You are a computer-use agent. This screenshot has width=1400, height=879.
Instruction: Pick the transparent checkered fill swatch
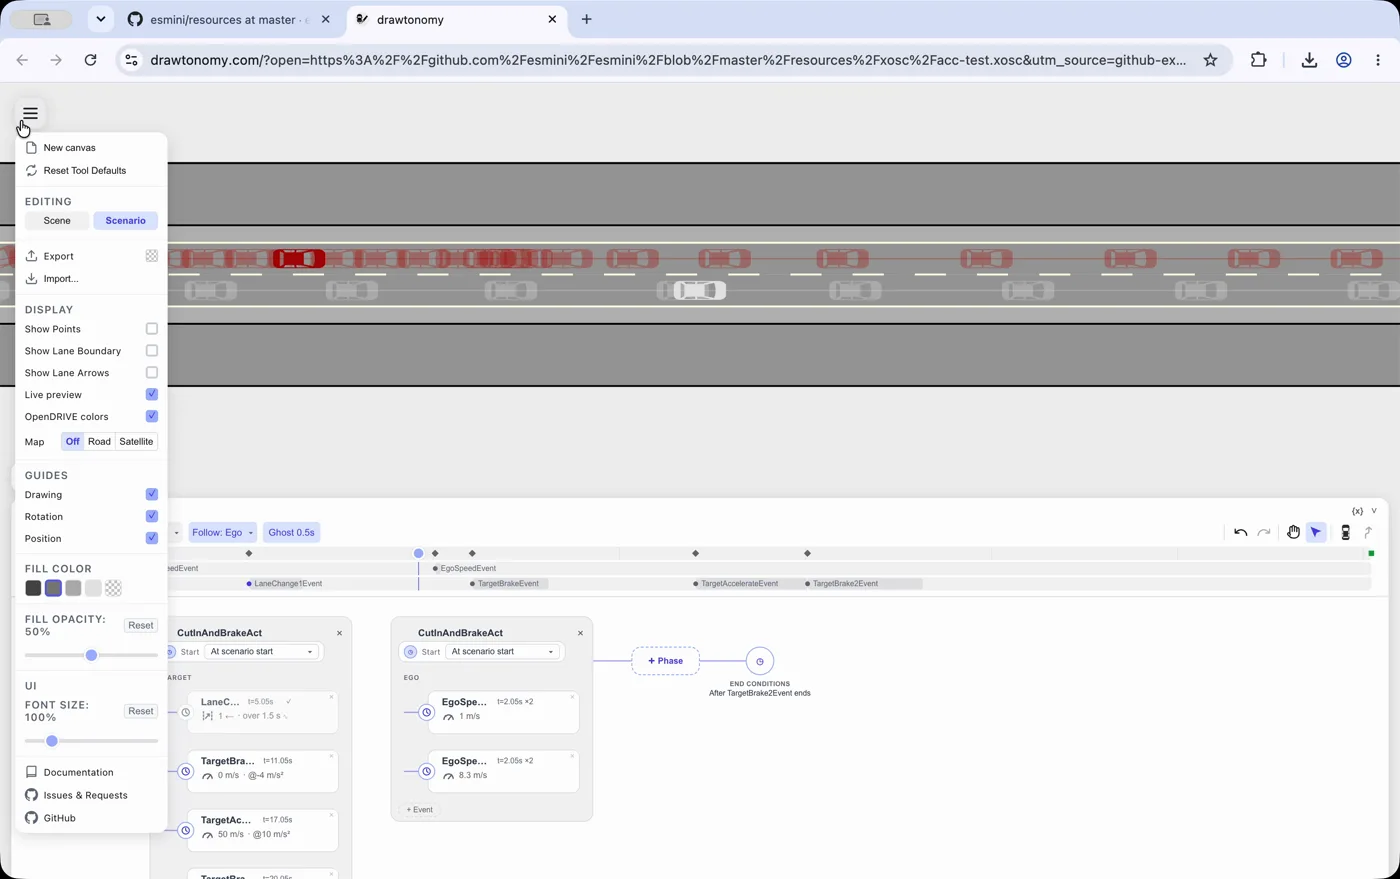[113, 589]
